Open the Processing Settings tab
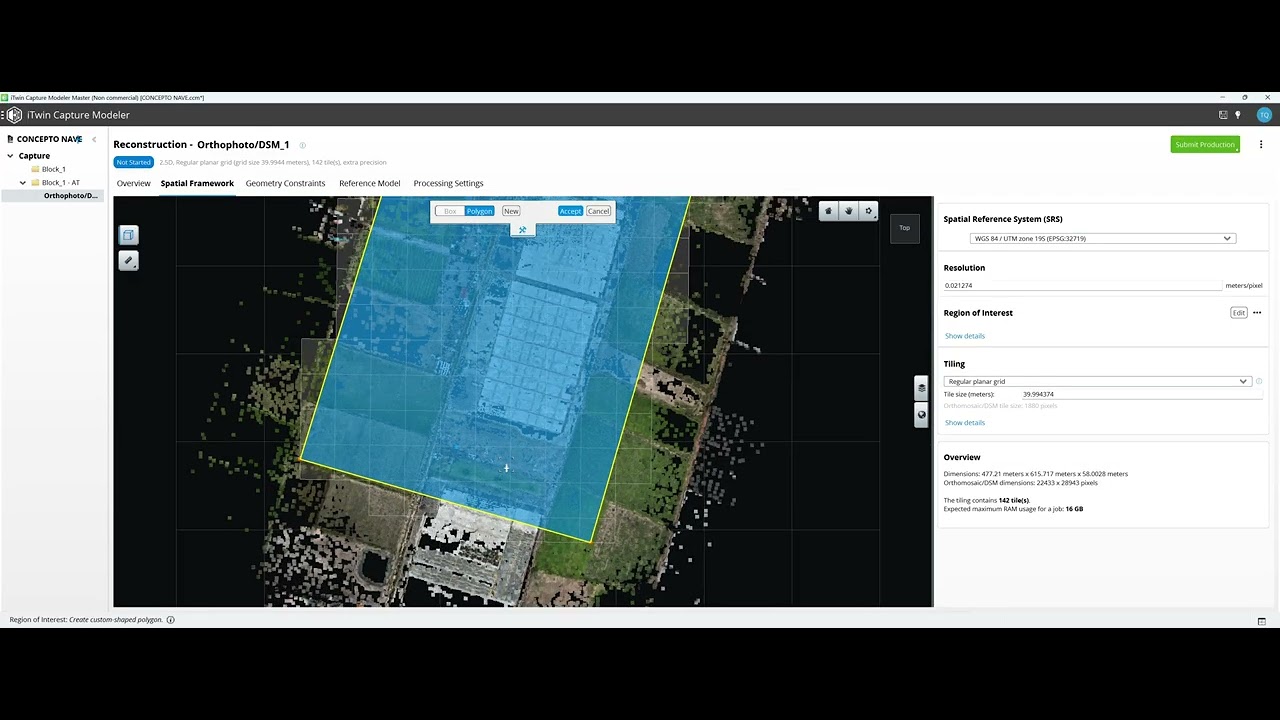Viewport: 1280px width, 720px height. pyautogui.click(x=448, y=183)
